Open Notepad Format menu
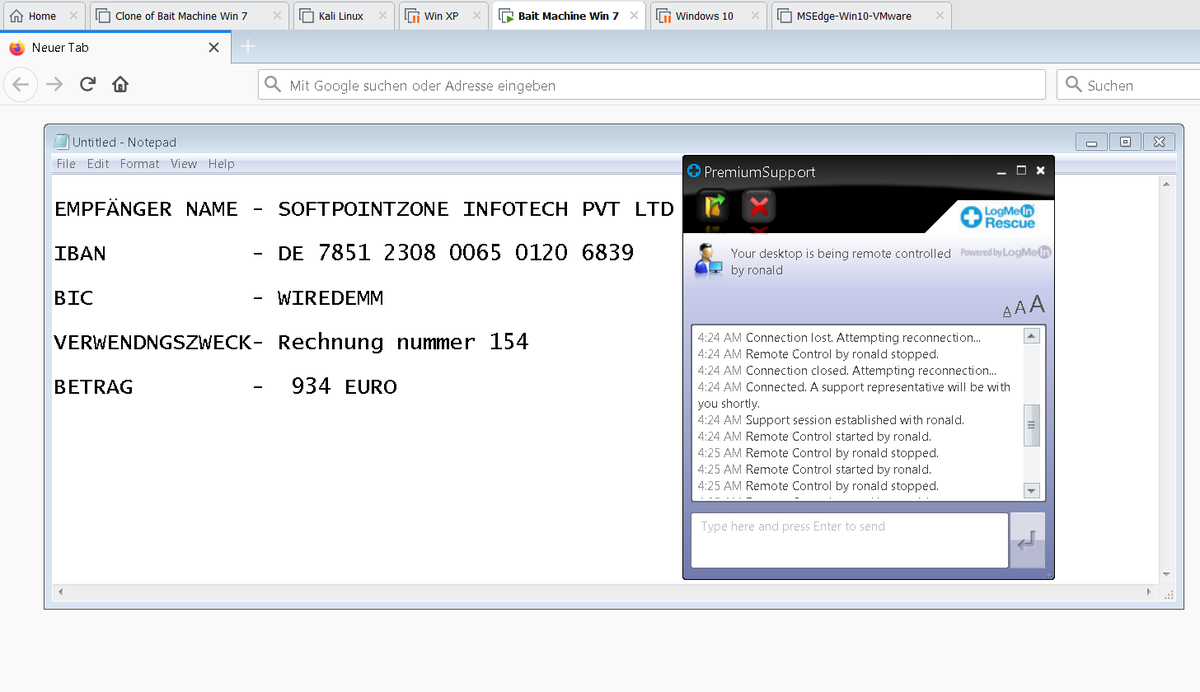1200x692 pixels. pyautogui.click(x=140, y=164)
